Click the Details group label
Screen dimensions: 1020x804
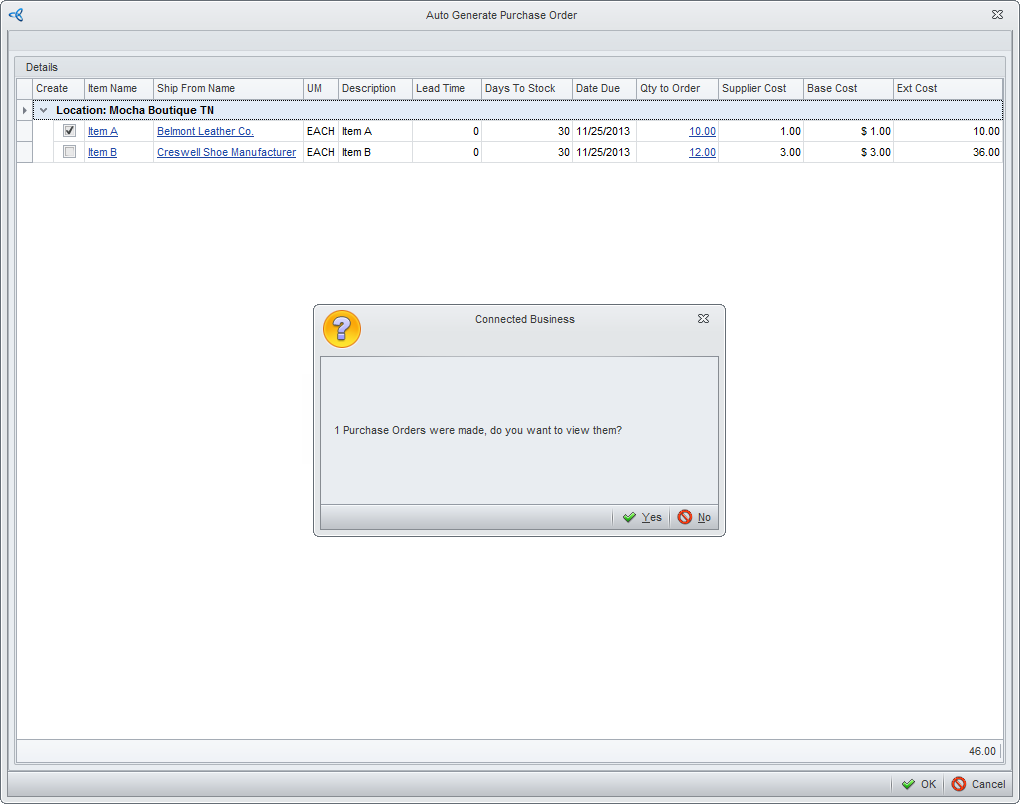click(42, 67)
